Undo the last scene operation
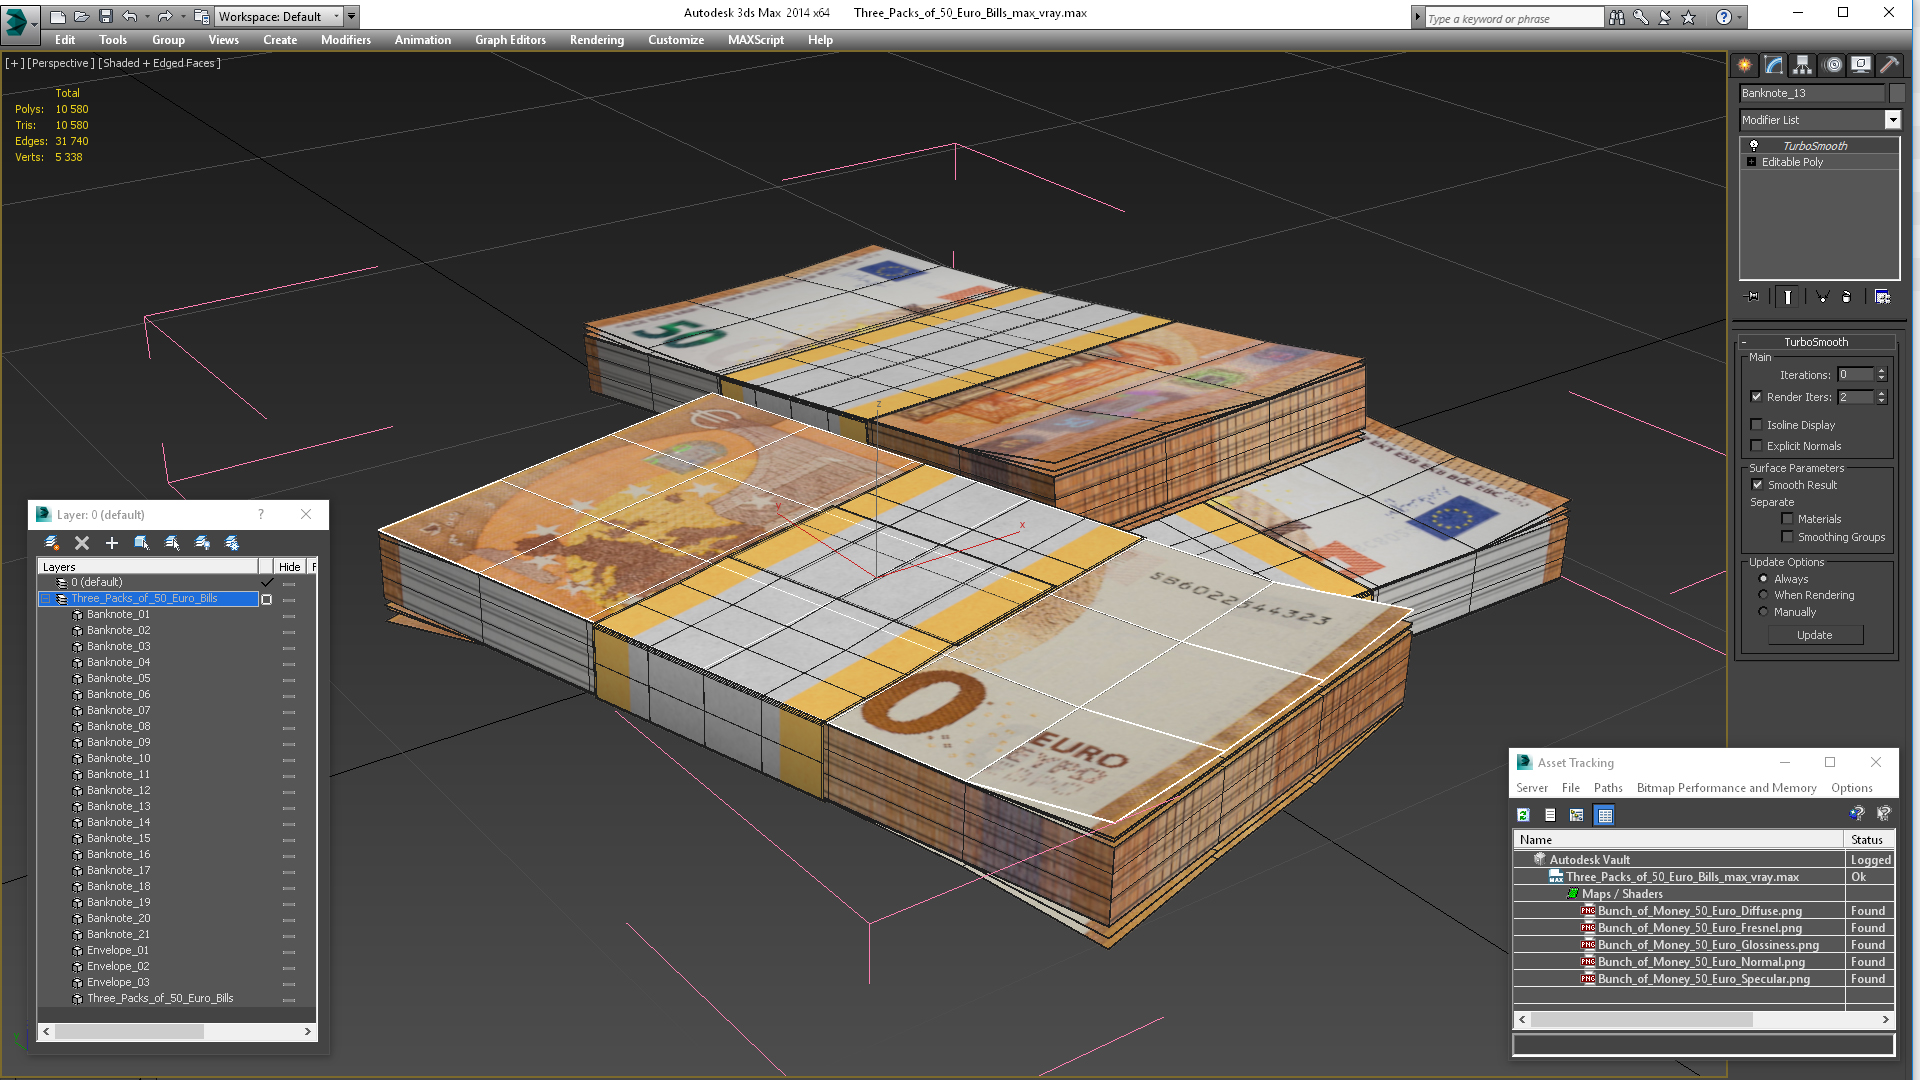1920x1080 pixels. (129, 16)
